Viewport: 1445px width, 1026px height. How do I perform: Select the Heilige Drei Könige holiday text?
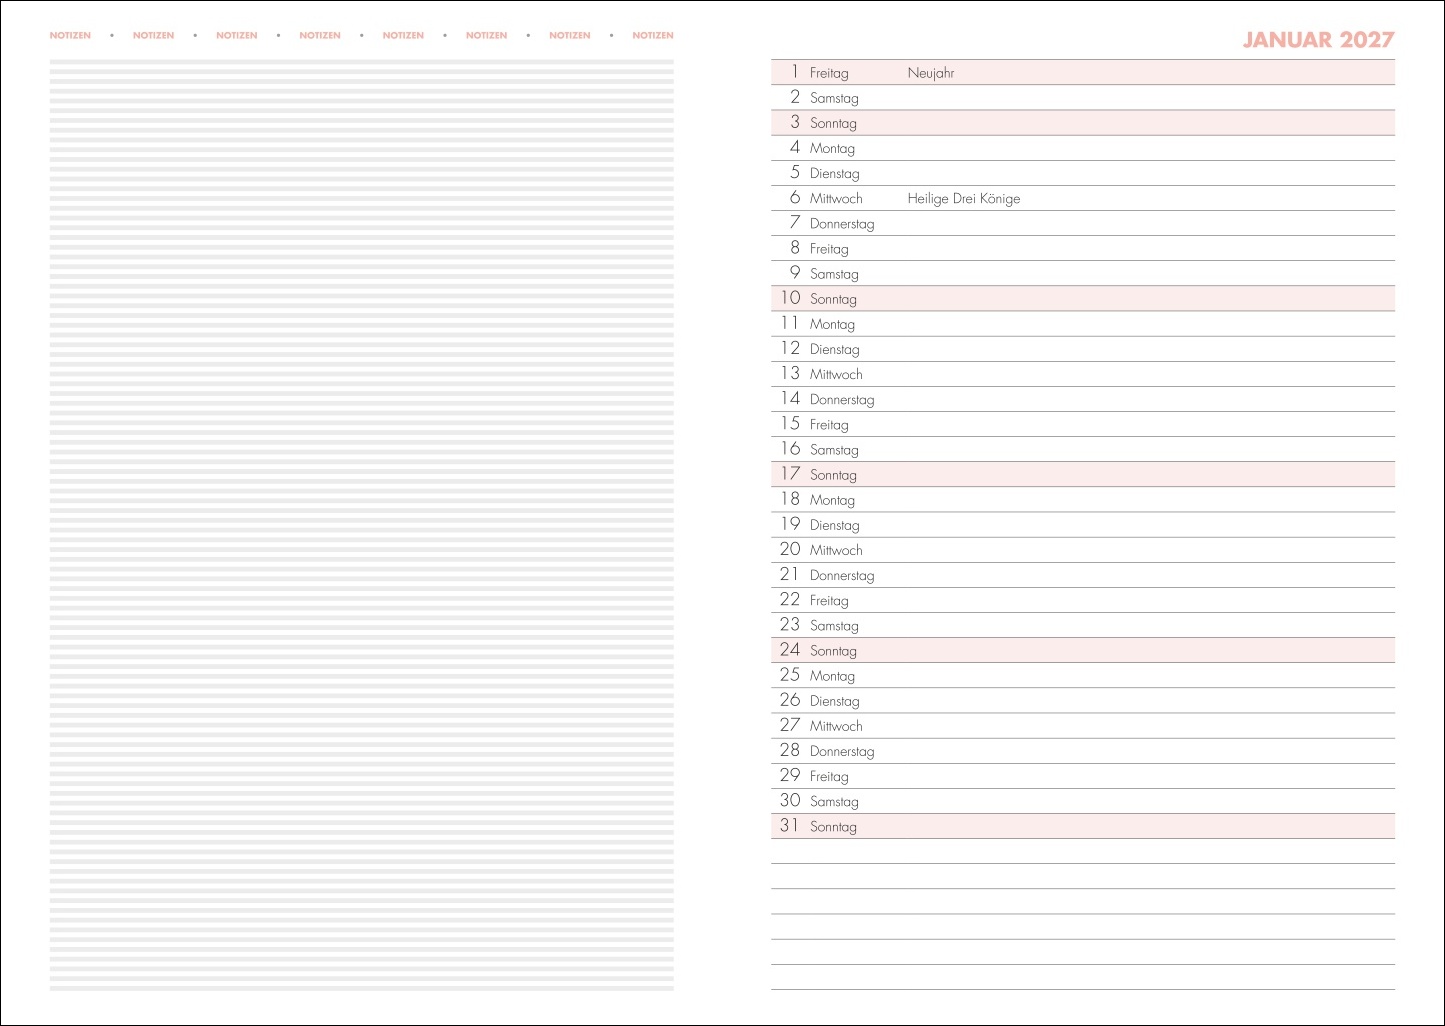coord(963,199)
